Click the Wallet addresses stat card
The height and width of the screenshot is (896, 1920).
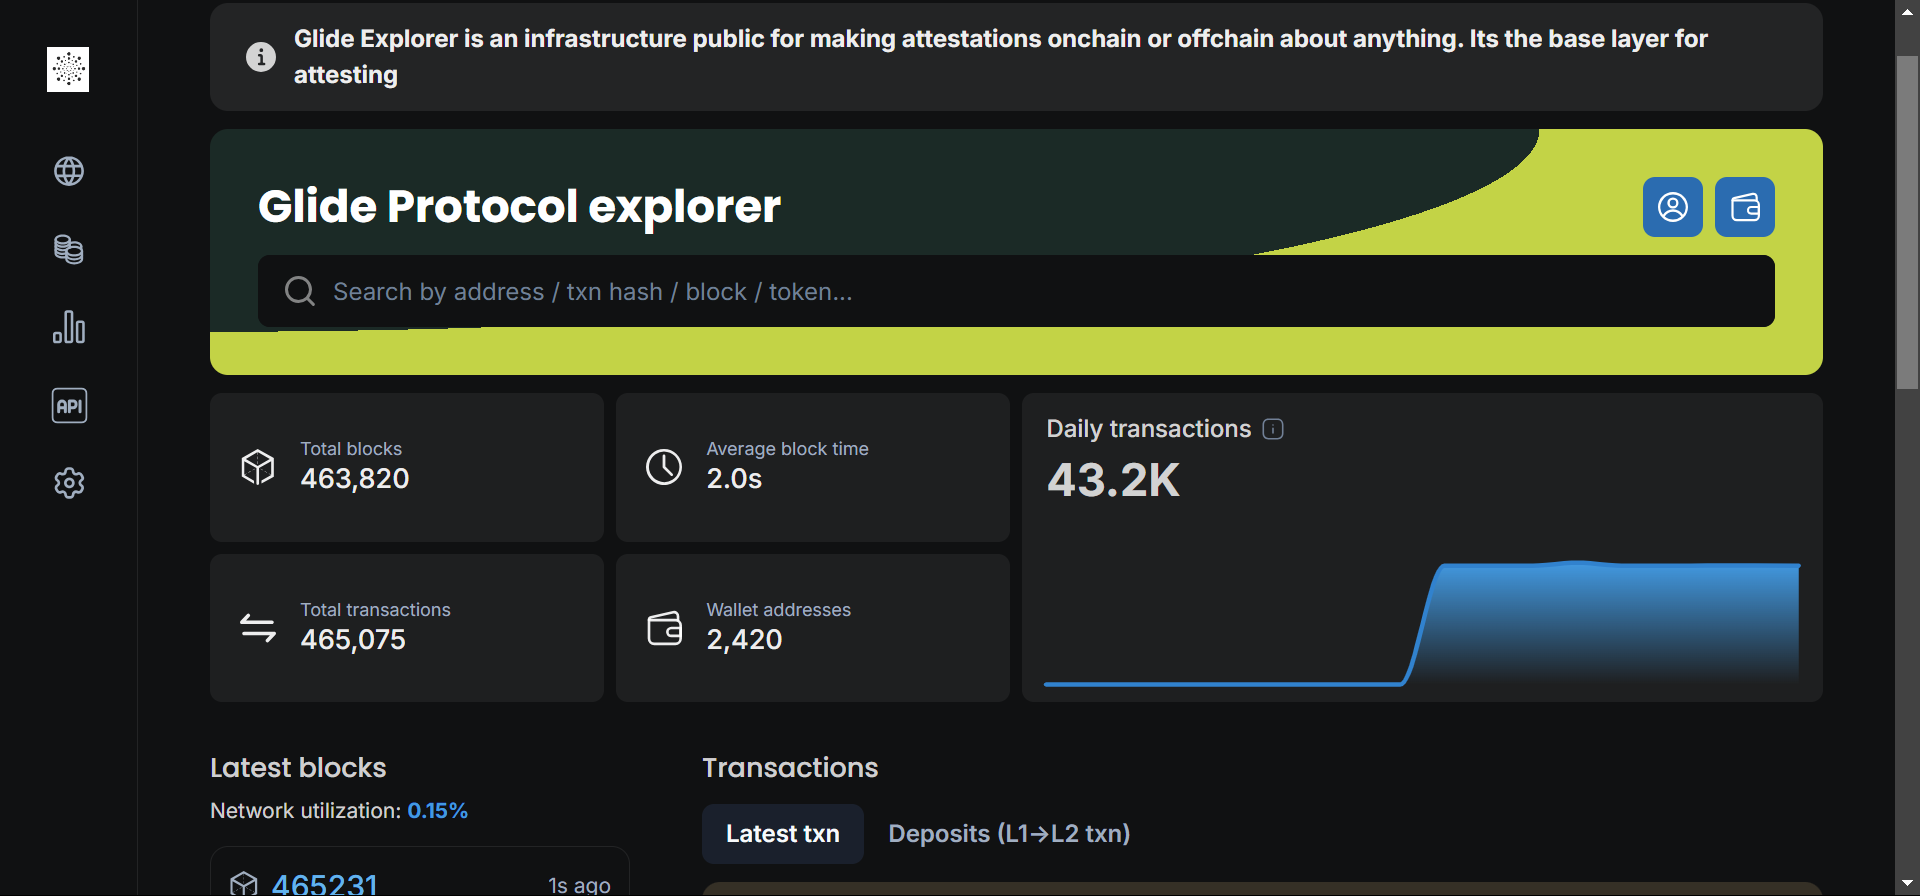click(x=812, y=628)
